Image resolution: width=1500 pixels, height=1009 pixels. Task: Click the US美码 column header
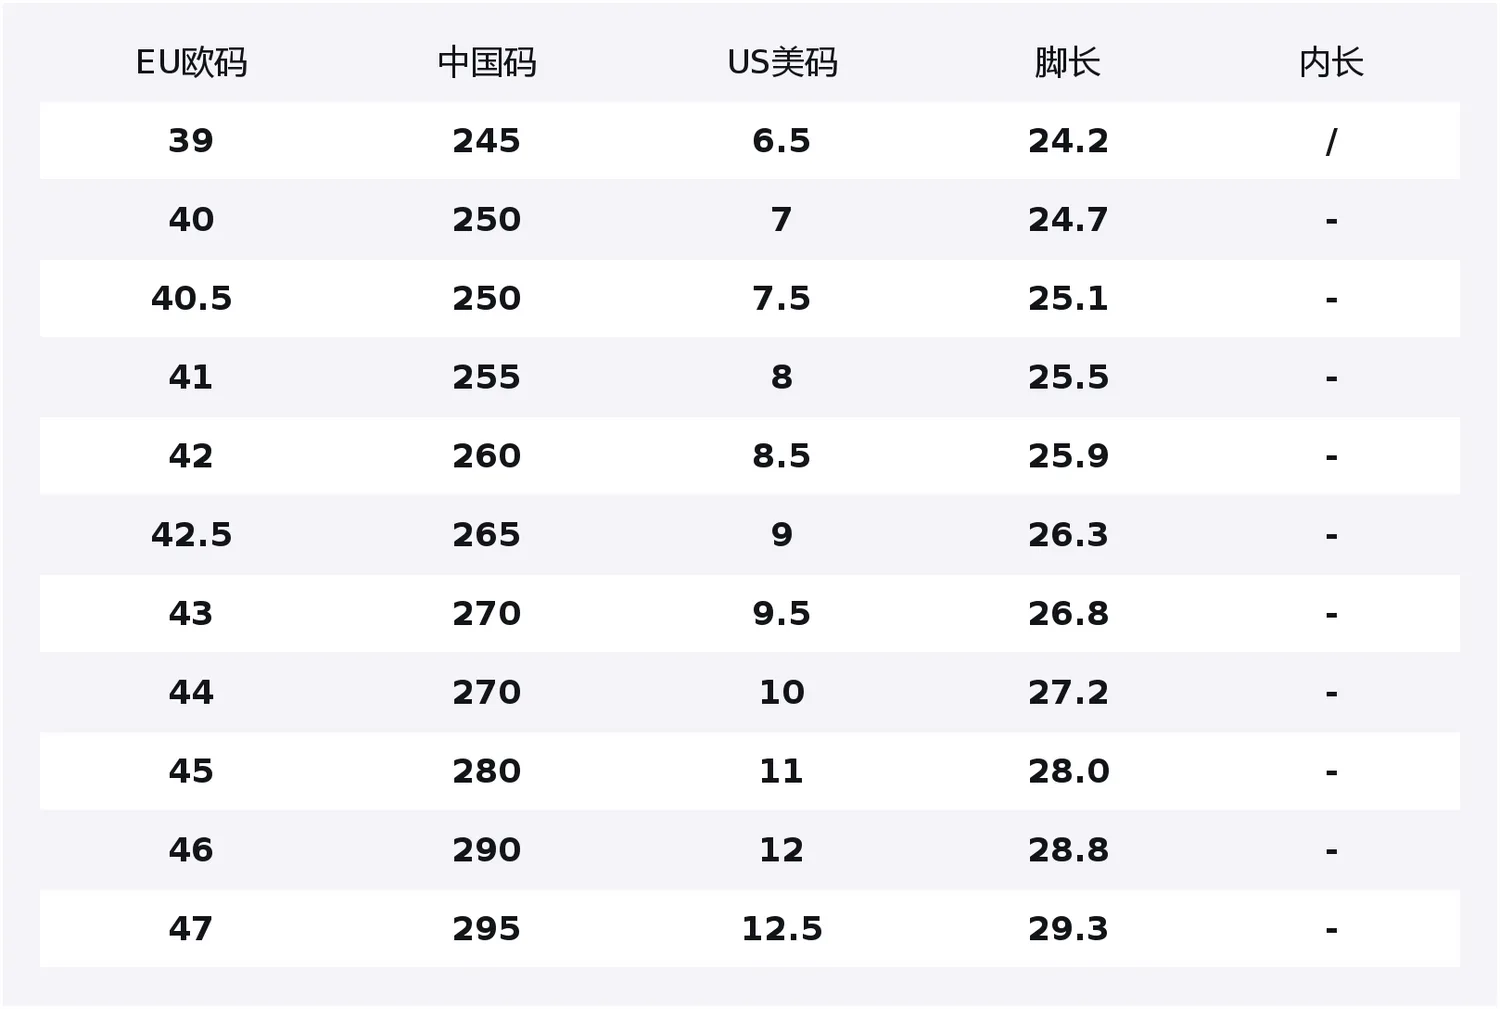(x=782, y=63)
